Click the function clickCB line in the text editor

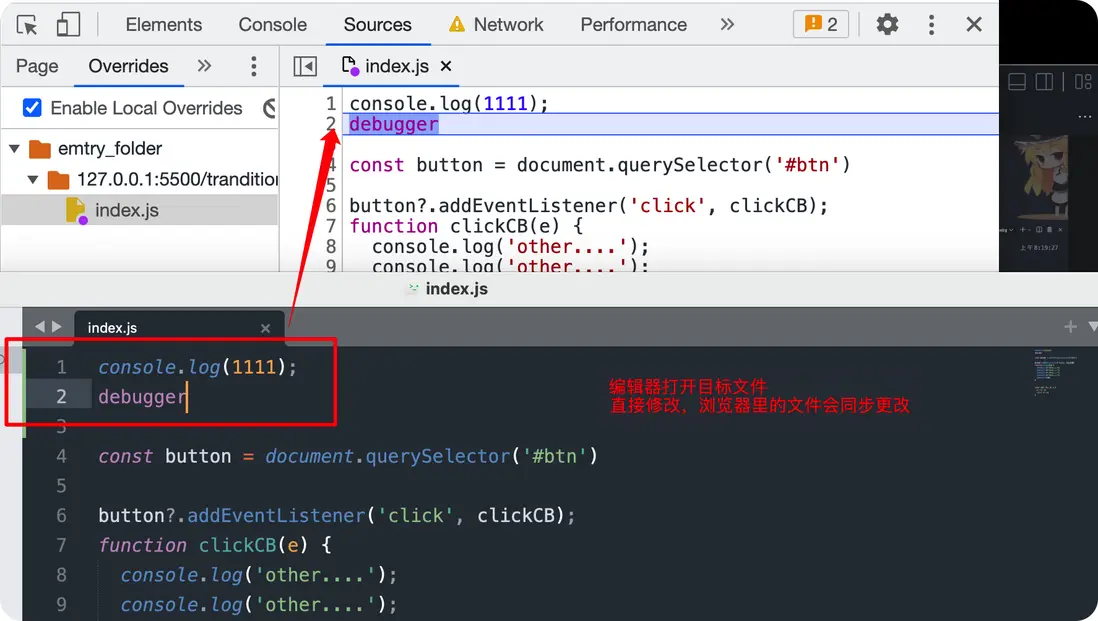click(x=215, y=545)
